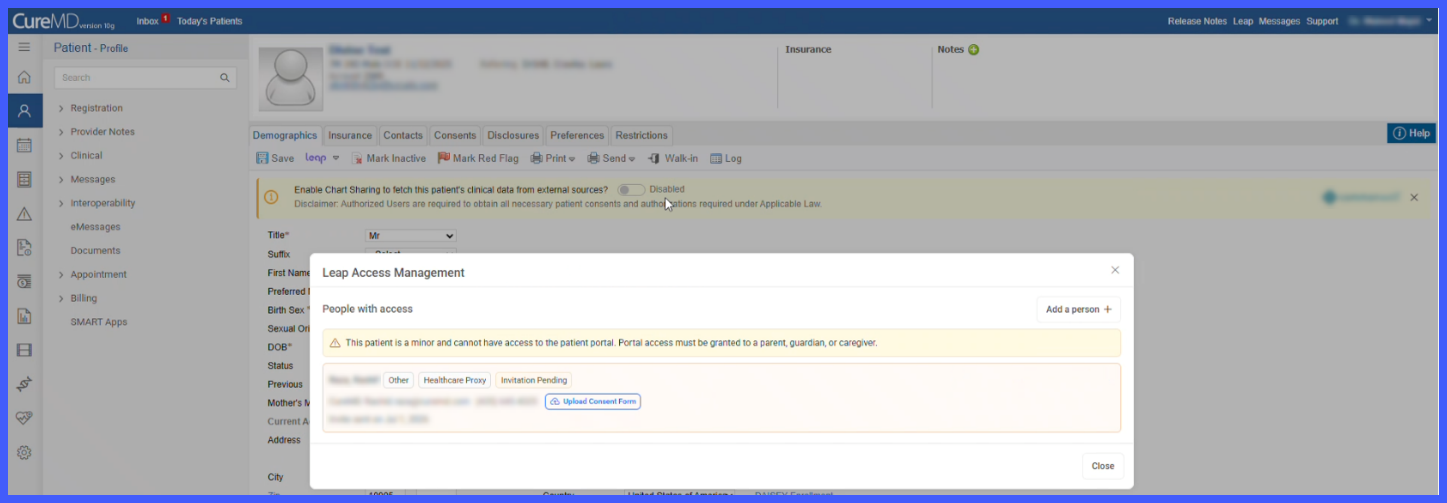This screenshot has height=503, width=1447.
Task: Open the Support link in header
Action: click(x=1322, y=21)
